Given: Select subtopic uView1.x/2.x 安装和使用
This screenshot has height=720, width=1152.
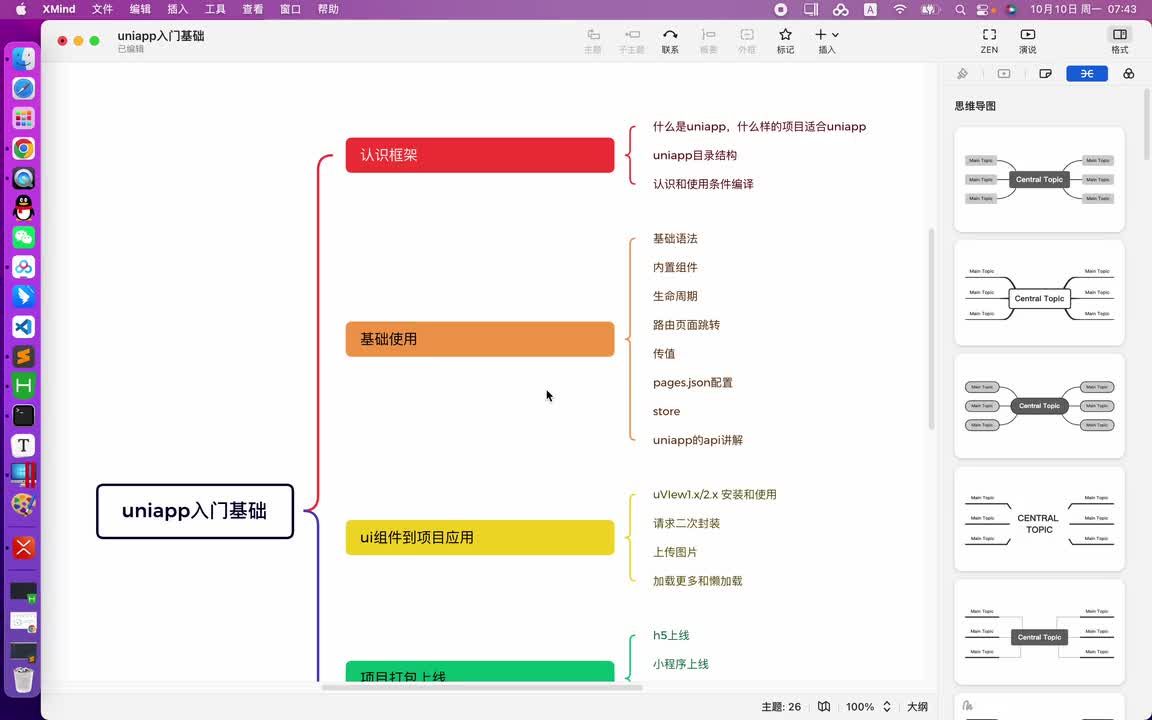Looking at the screenshot, I should (714, 494).
